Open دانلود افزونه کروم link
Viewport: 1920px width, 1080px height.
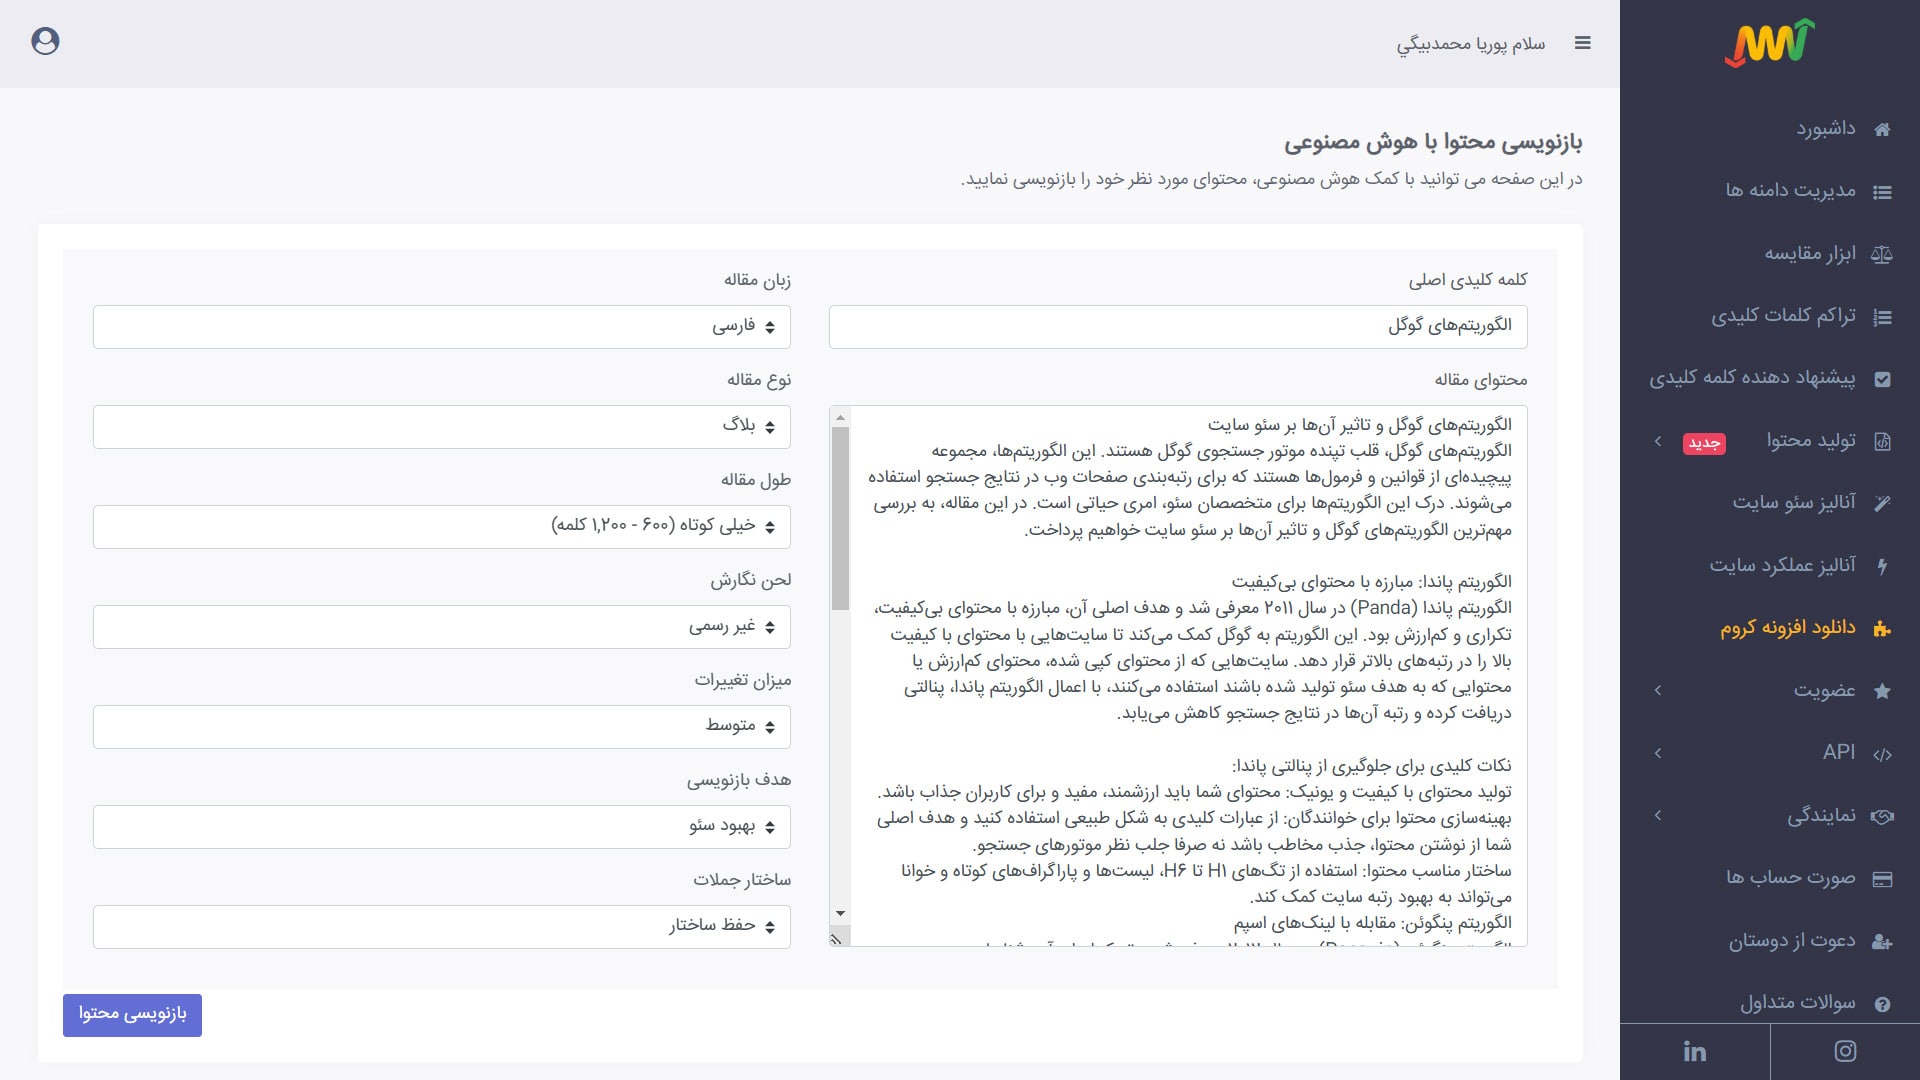coord(1788,628)
